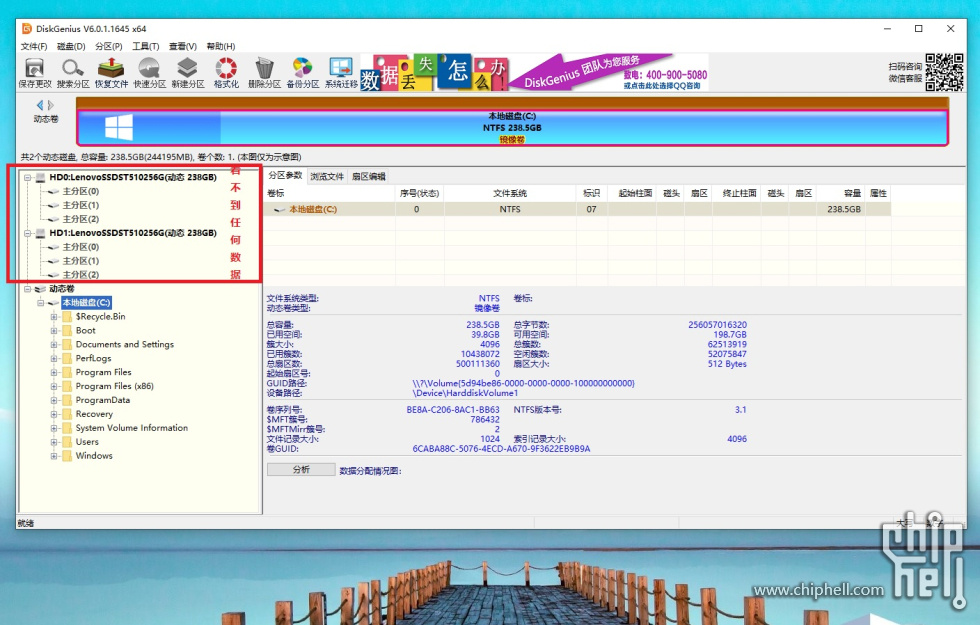Open the 查看(V) menu

[182, 46]
